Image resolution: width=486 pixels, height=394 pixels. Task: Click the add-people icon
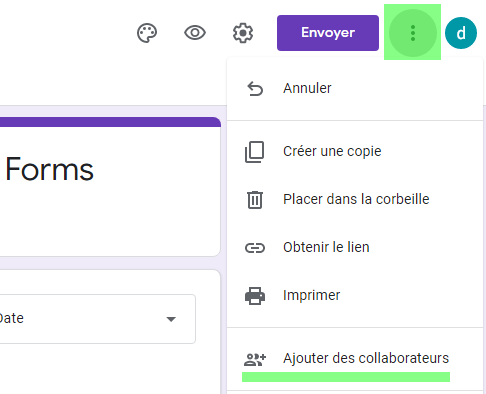[x=255, y=359]
